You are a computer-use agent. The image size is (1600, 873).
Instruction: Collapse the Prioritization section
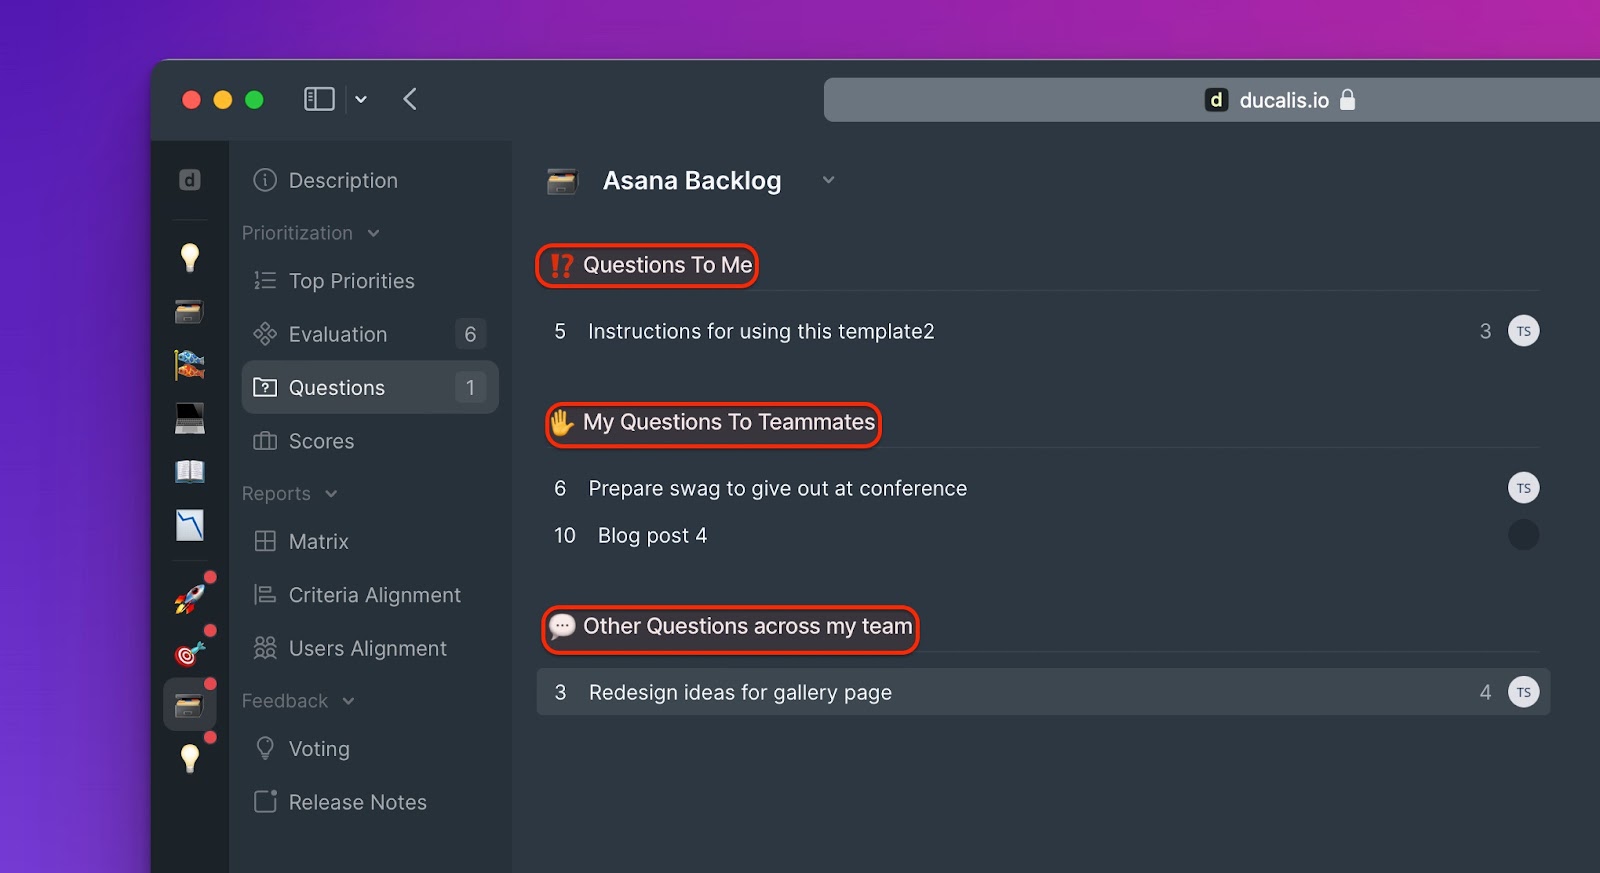point(373,233)
